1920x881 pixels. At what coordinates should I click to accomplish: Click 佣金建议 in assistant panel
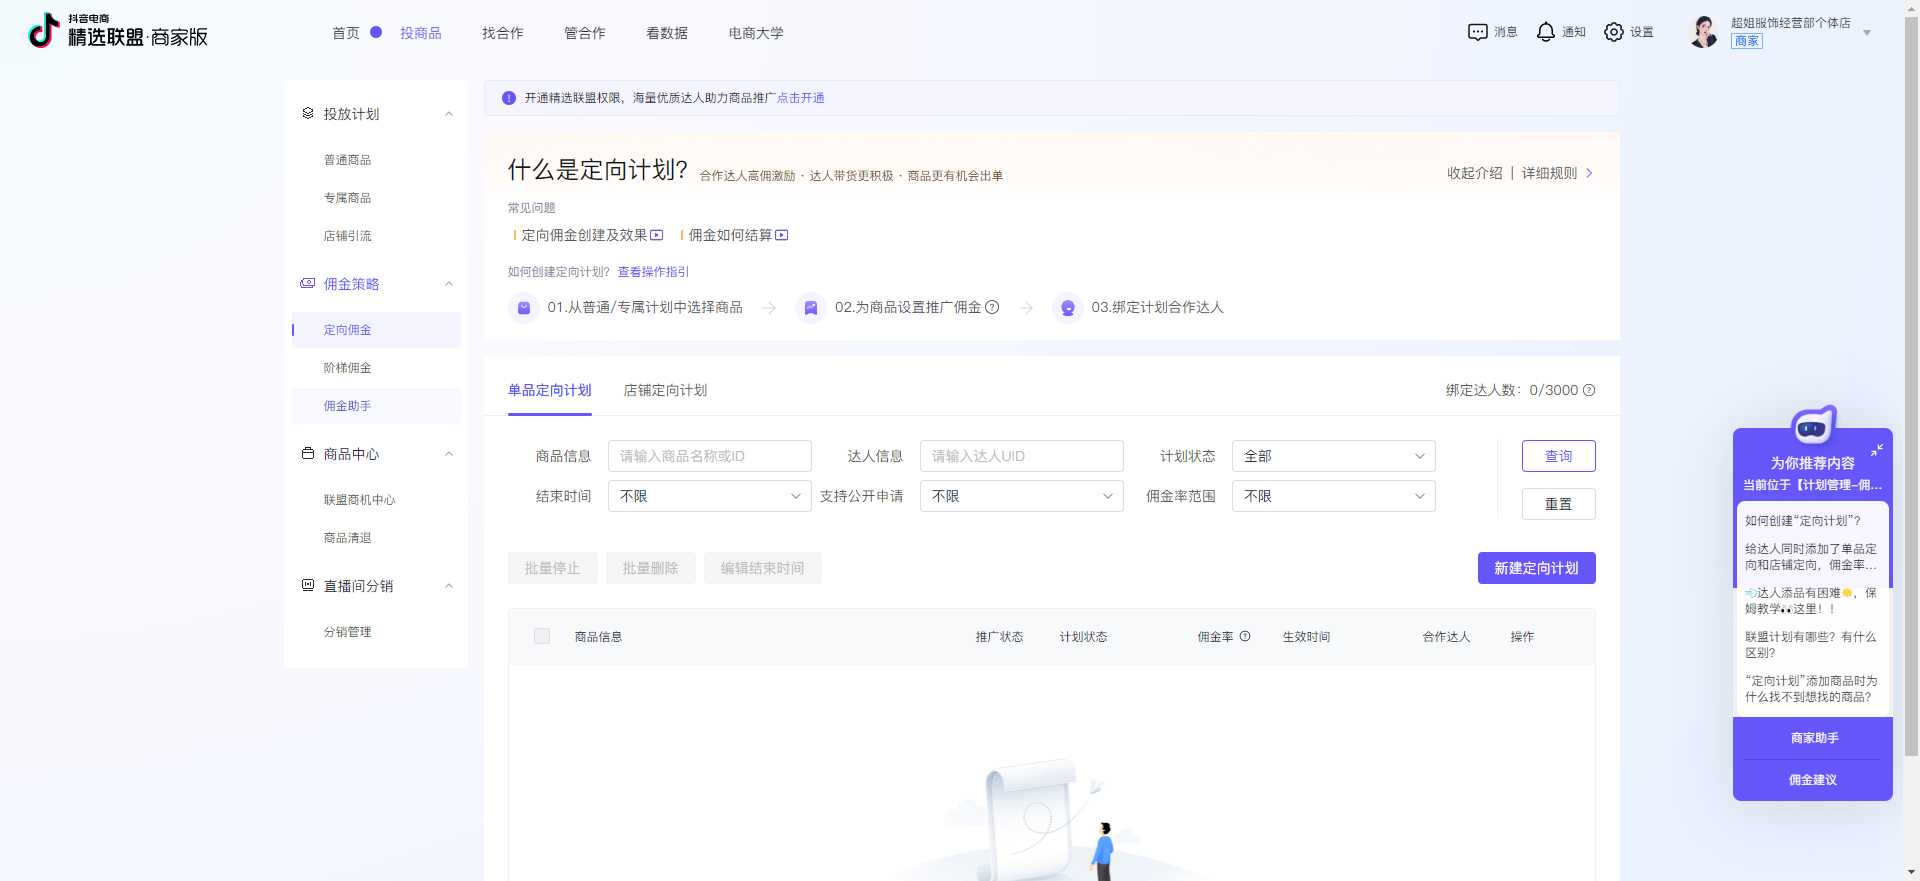point(1813,780)
